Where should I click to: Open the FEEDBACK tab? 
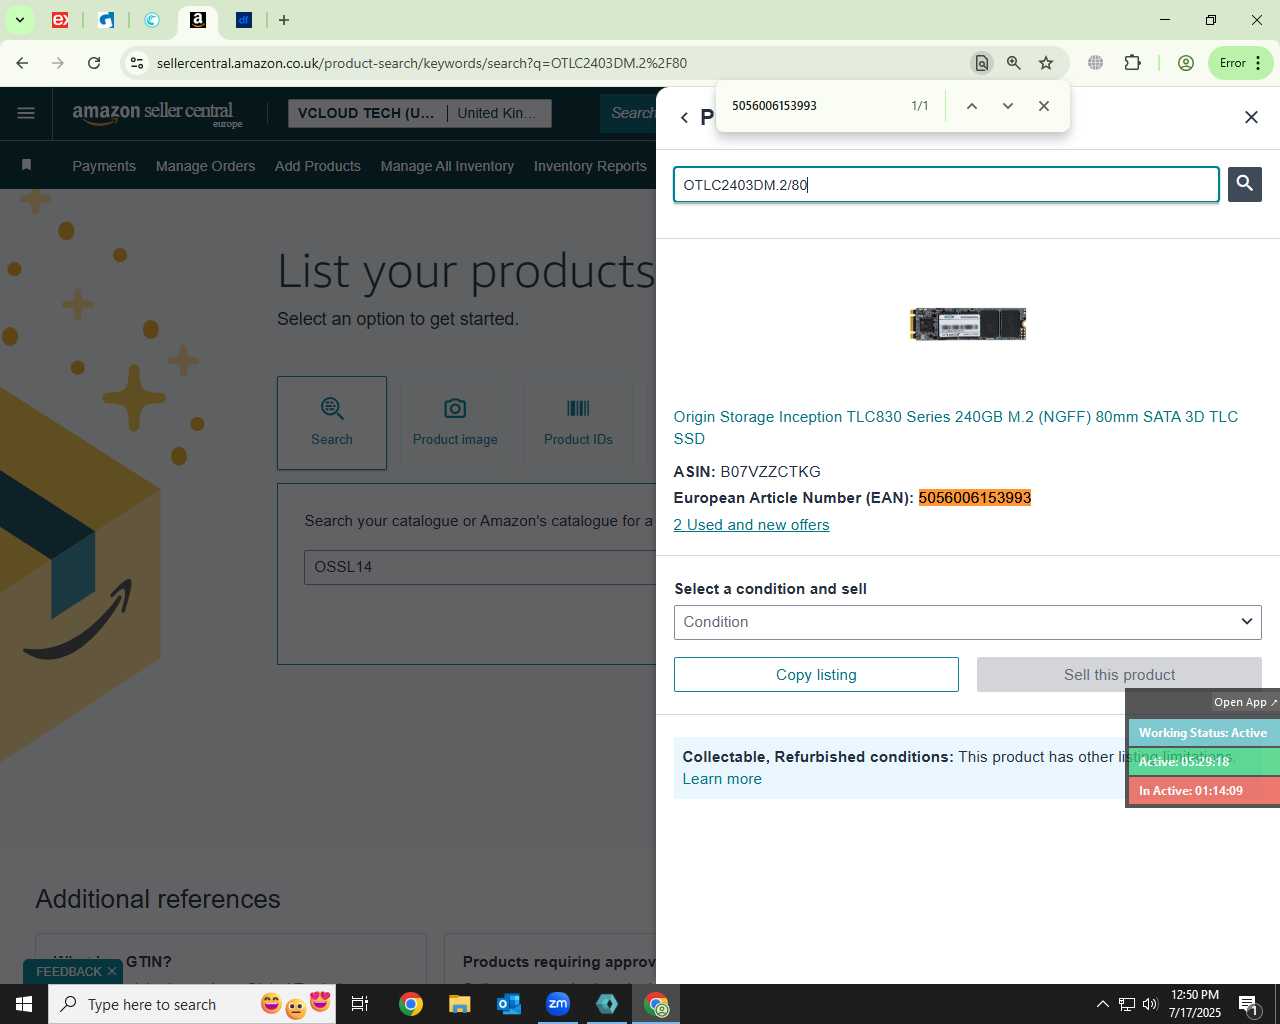(68, 971)
